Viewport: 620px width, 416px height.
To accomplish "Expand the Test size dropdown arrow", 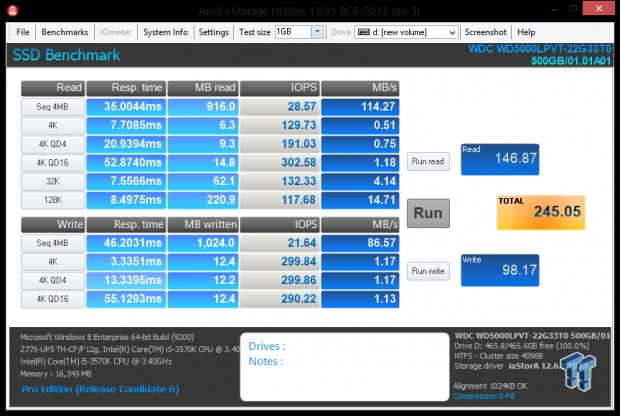I will point(317,32).
